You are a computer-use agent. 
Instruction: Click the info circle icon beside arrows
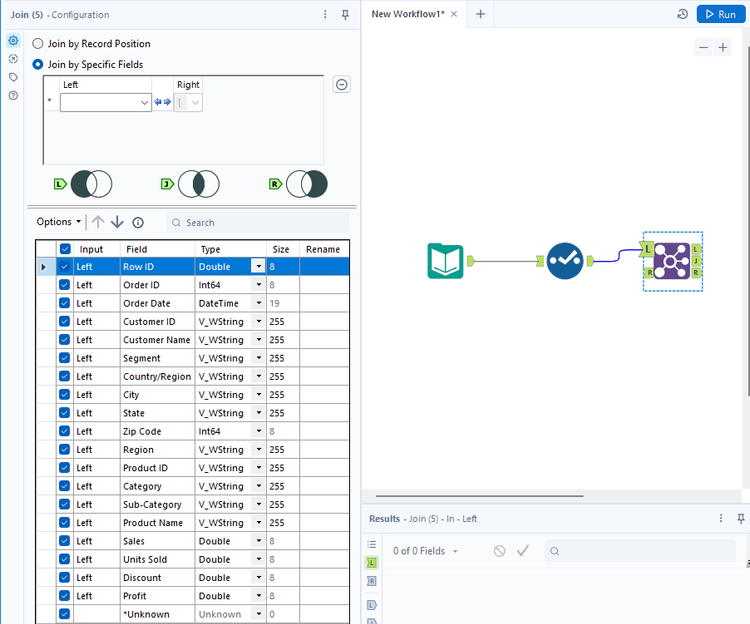click(x=138, y=222)
